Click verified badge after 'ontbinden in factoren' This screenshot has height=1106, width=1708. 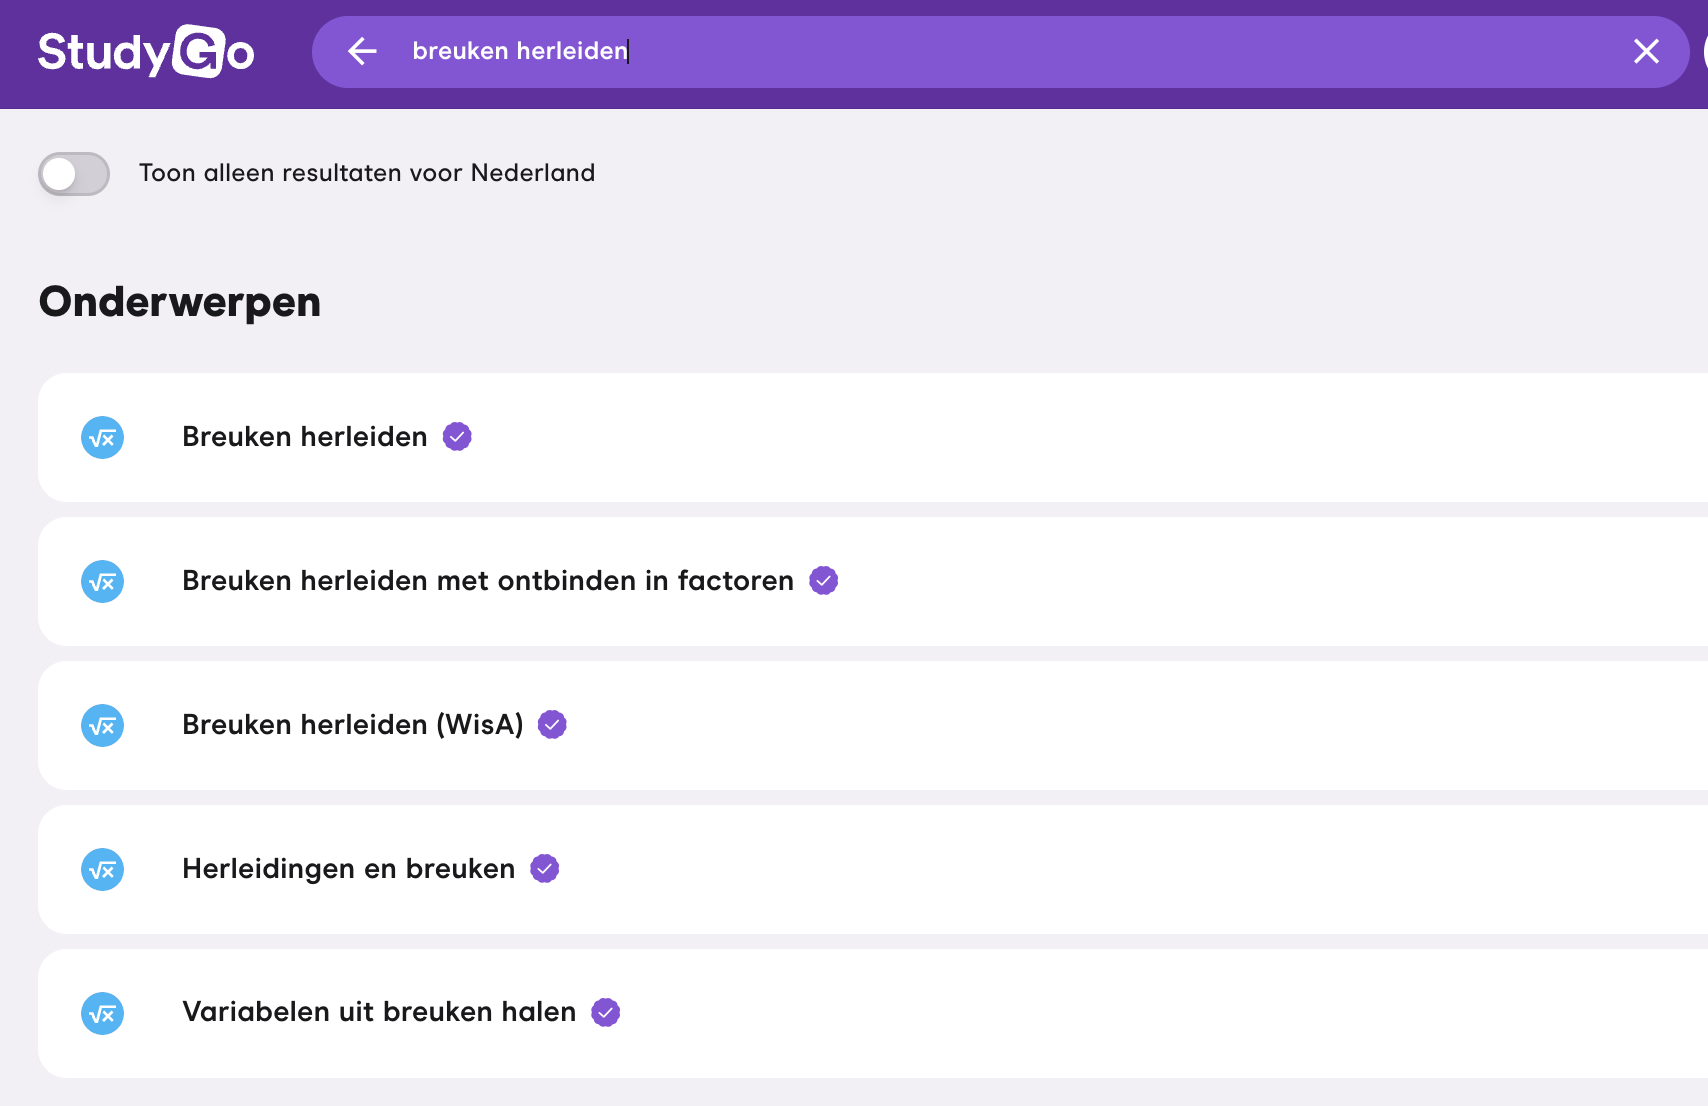(823, 581)
